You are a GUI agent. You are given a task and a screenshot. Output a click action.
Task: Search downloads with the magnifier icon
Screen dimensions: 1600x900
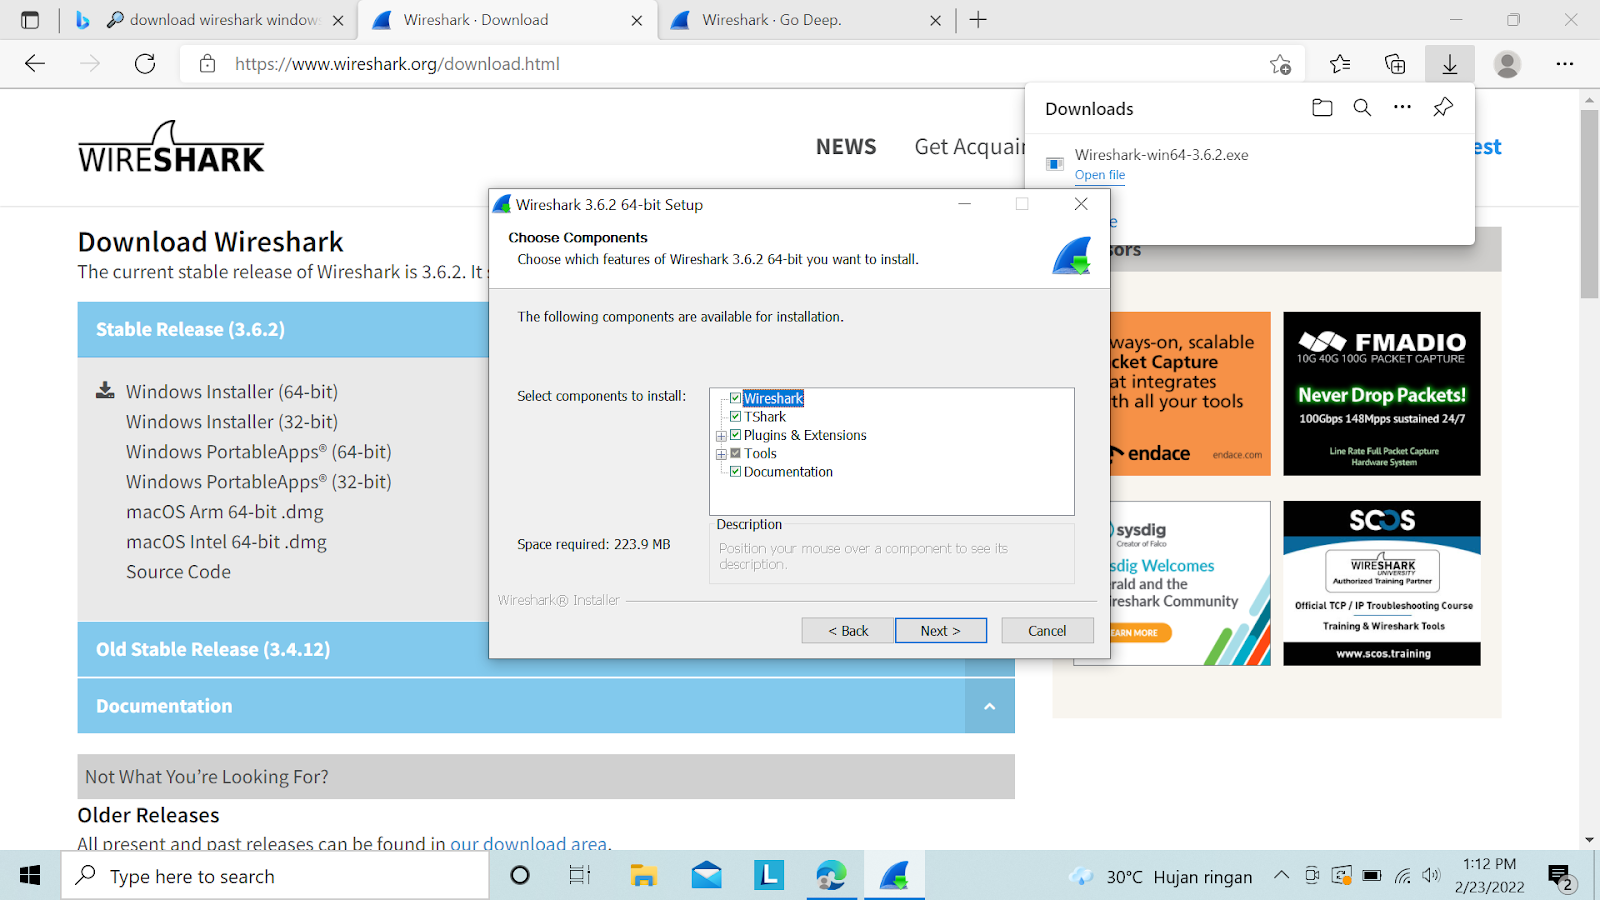click(1362, 108)
